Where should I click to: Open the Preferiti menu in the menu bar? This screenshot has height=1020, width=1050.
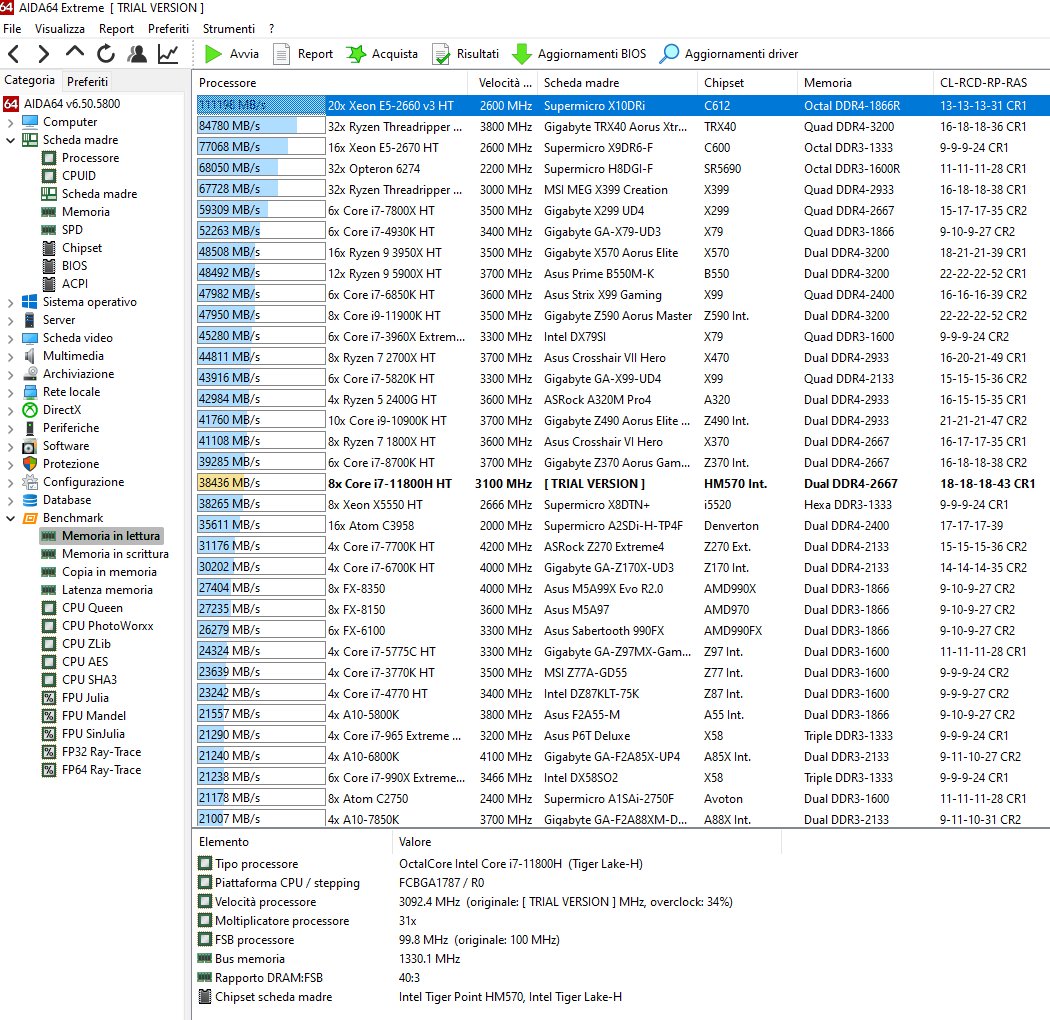(x=168, y=29)
